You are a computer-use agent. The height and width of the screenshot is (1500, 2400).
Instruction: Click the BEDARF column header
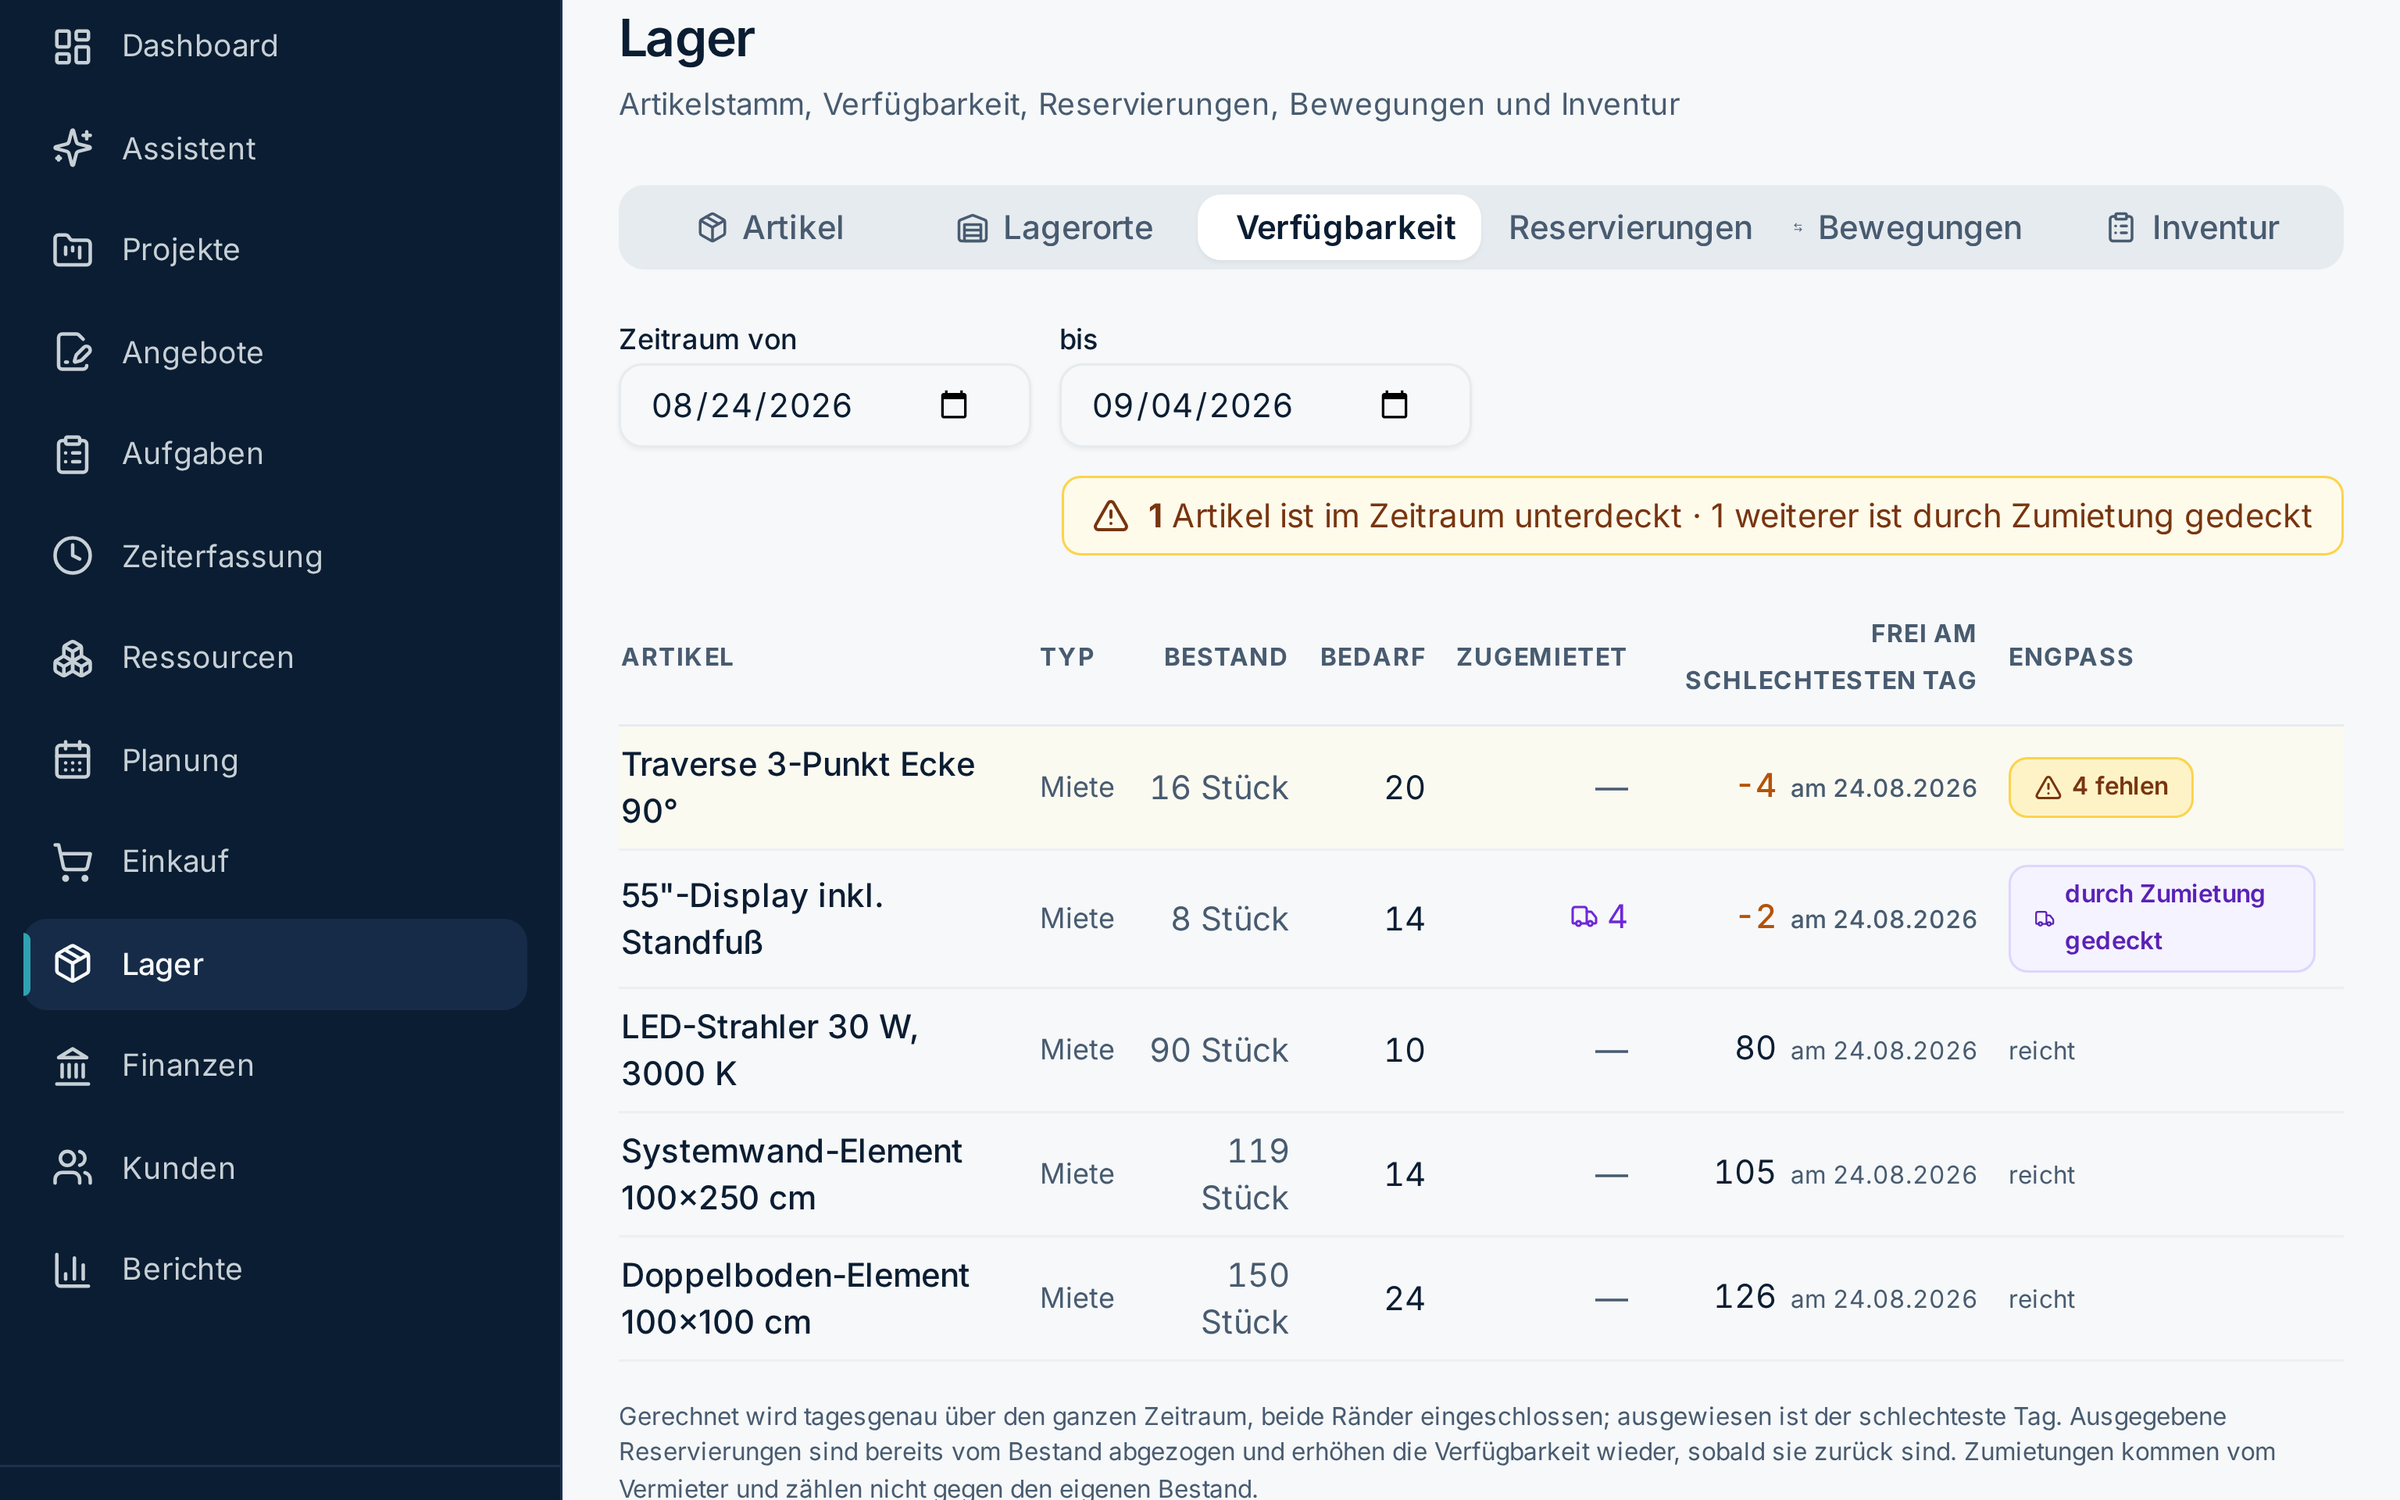[x=1372, y=657]
